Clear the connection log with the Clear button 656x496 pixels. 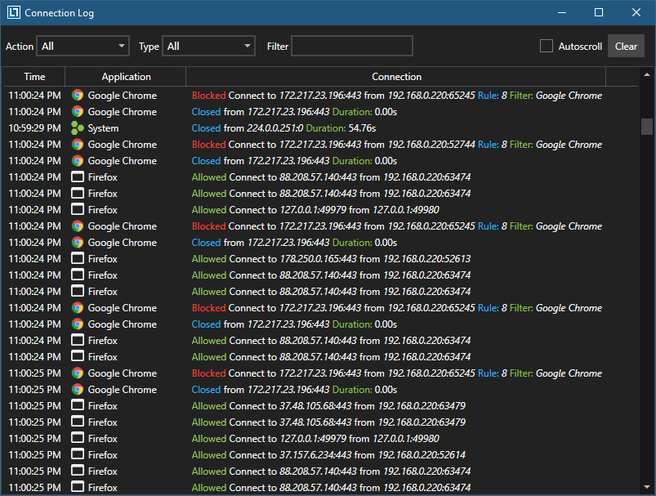[x=626, y=46]
